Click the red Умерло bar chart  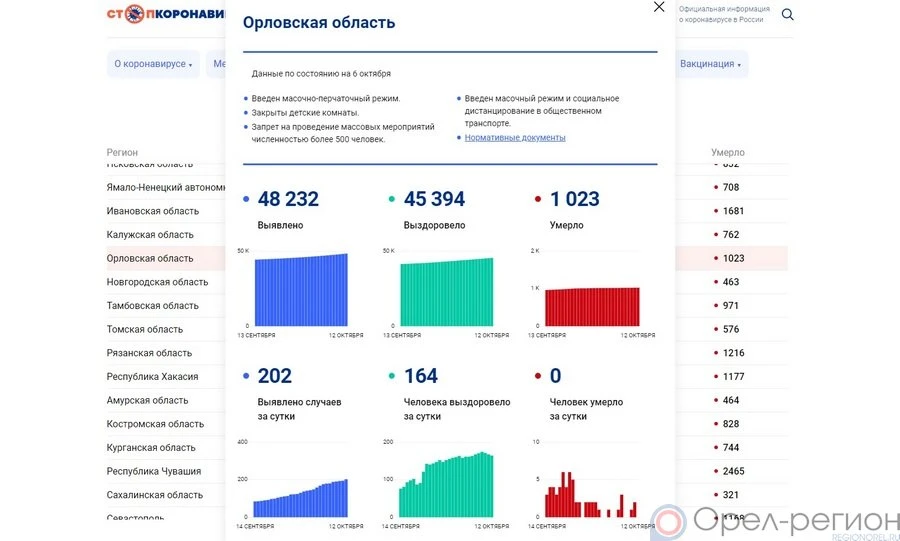(x=593, y=306)
